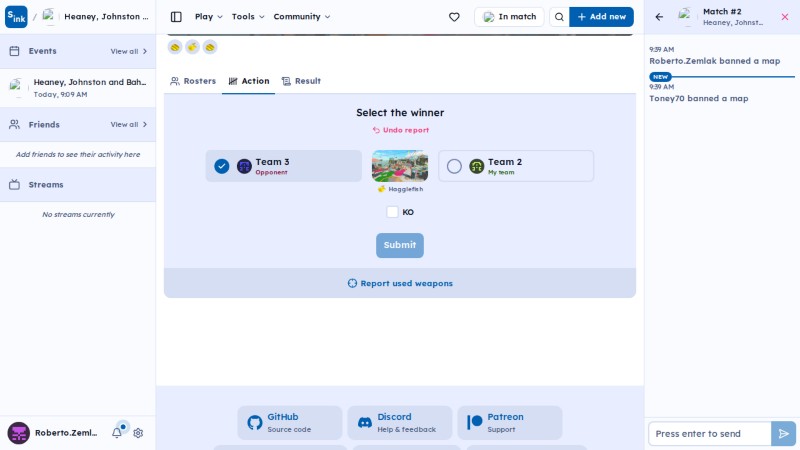Toggle the KO checkbox
The image size is (800, 450).
(x=392, y=212)
